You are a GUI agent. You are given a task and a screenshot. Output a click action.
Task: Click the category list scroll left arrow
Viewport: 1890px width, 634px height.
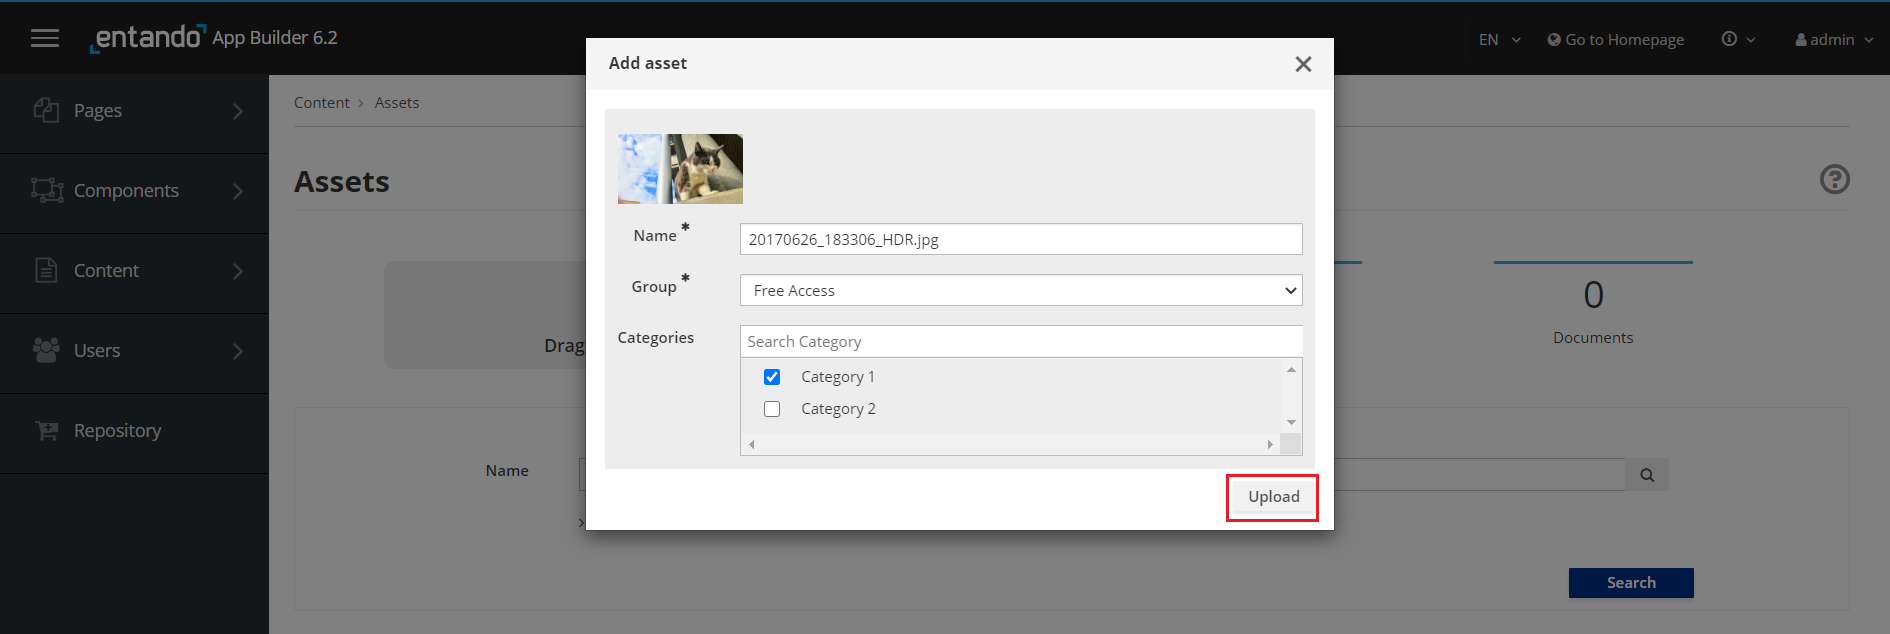752,444
